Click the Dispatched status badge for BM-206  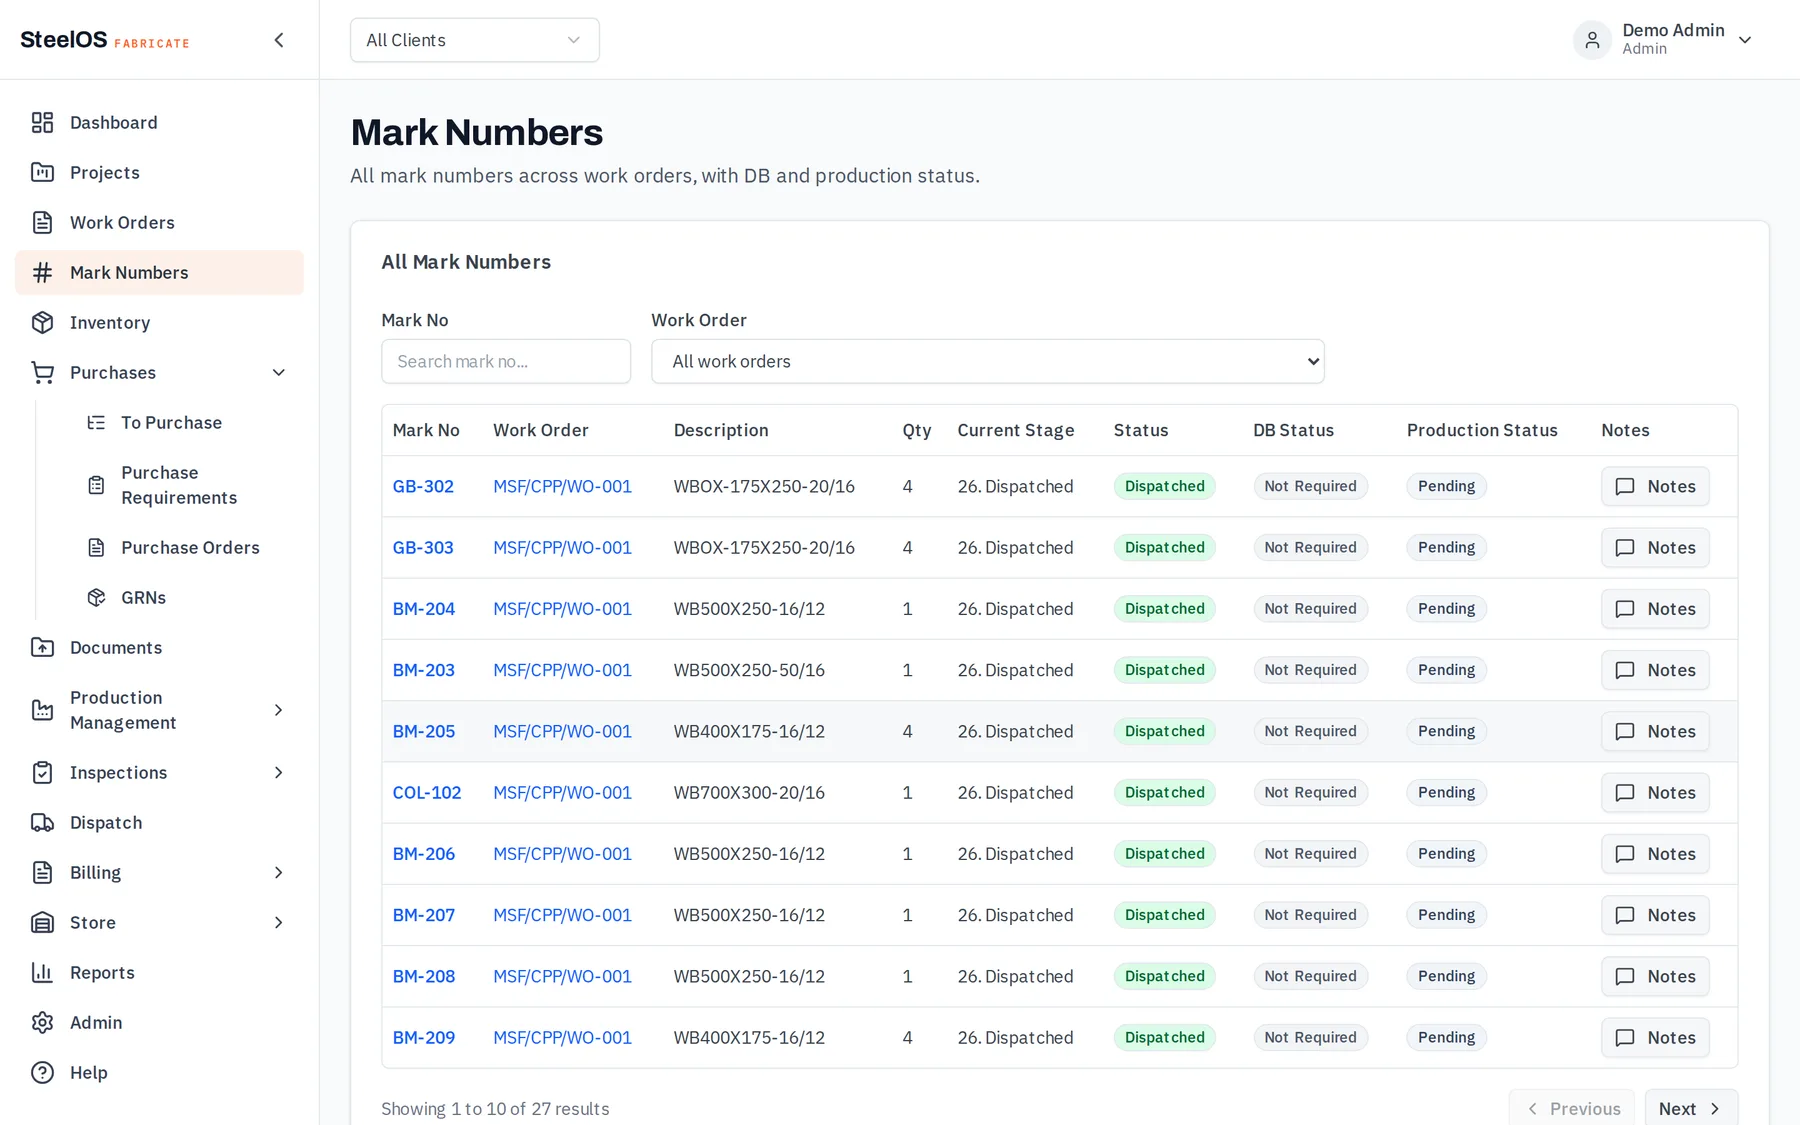(x=1165, y=854)
